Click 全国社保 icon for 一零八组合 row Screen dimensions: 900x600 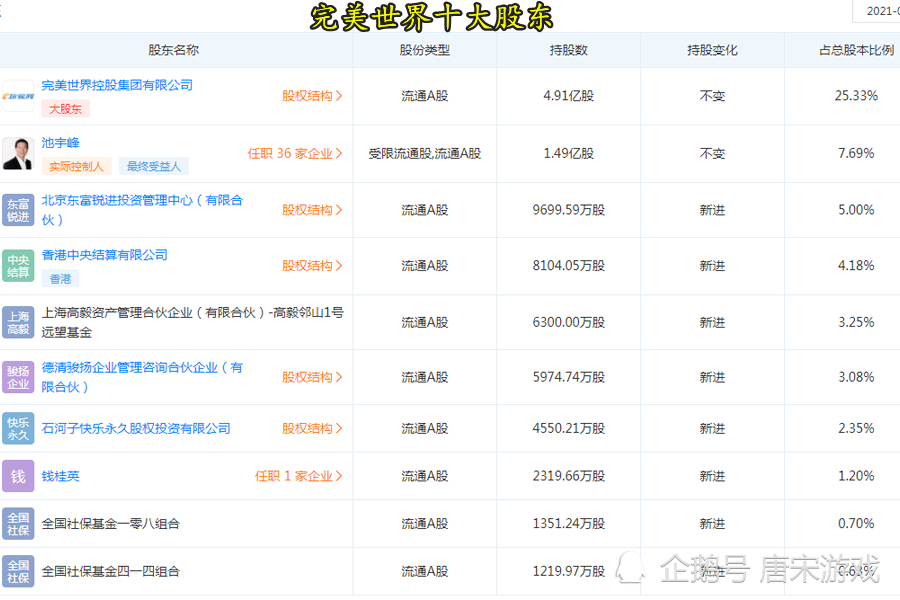[18, 524]
